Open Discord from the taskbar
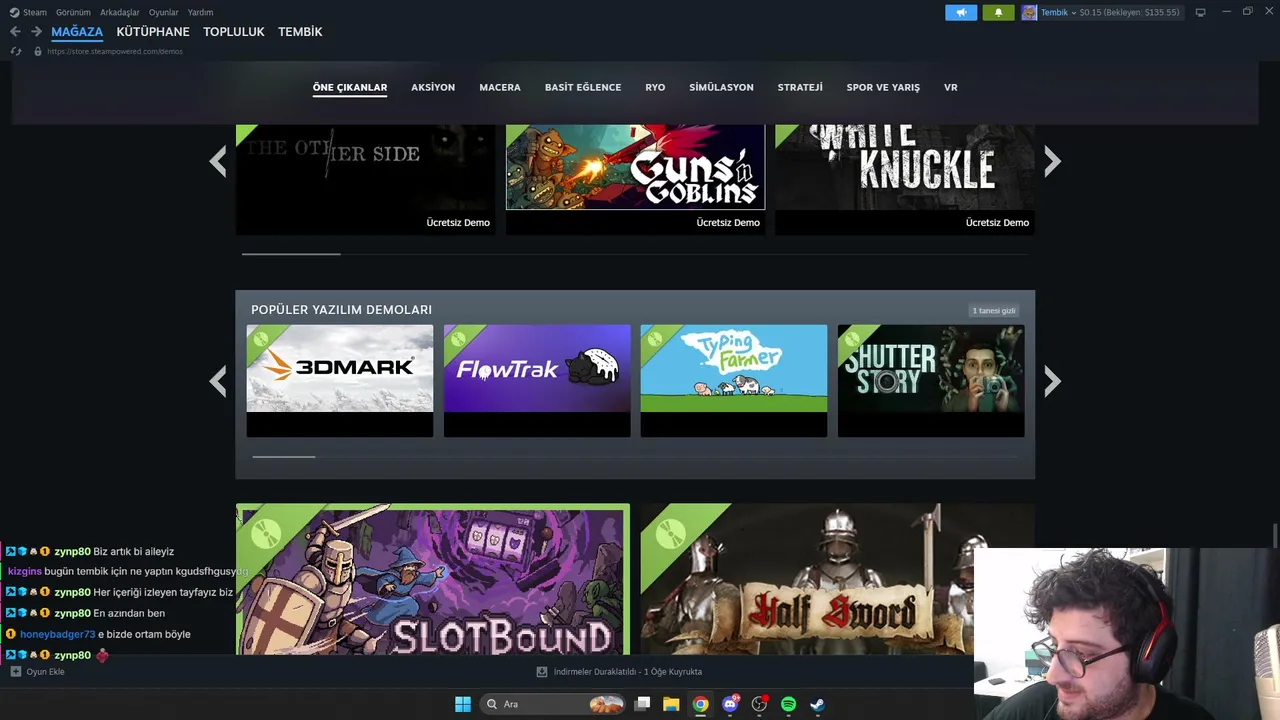Screen dimensions: 1280x720 point(730,704)
